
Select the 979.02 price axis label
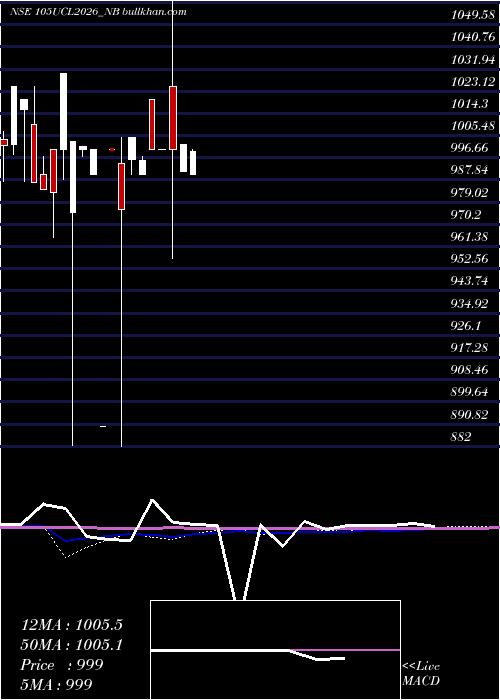(469, 192)
